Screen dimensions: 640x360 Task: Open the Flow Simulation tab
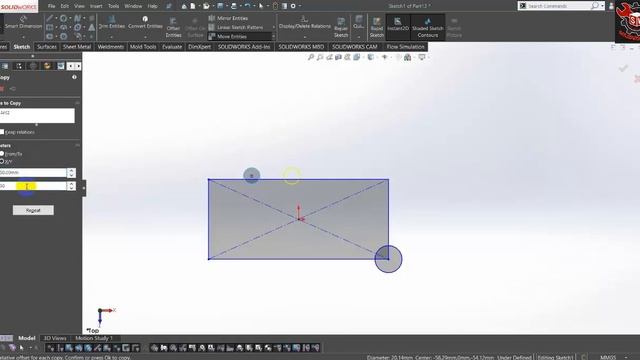coord(405,47)
